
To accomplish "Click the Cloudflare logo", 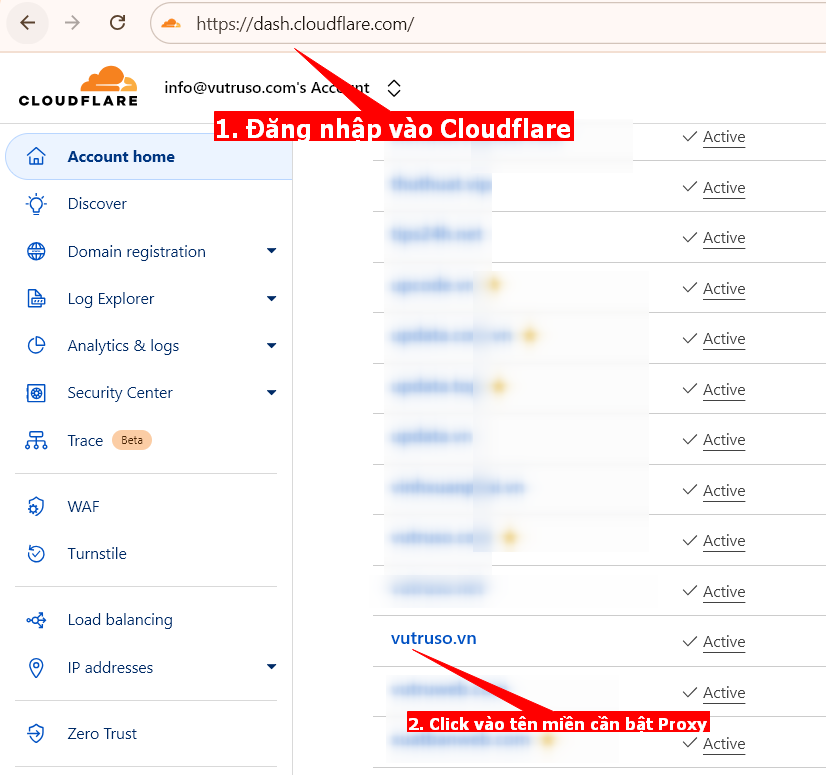I will tap(78, 86).
